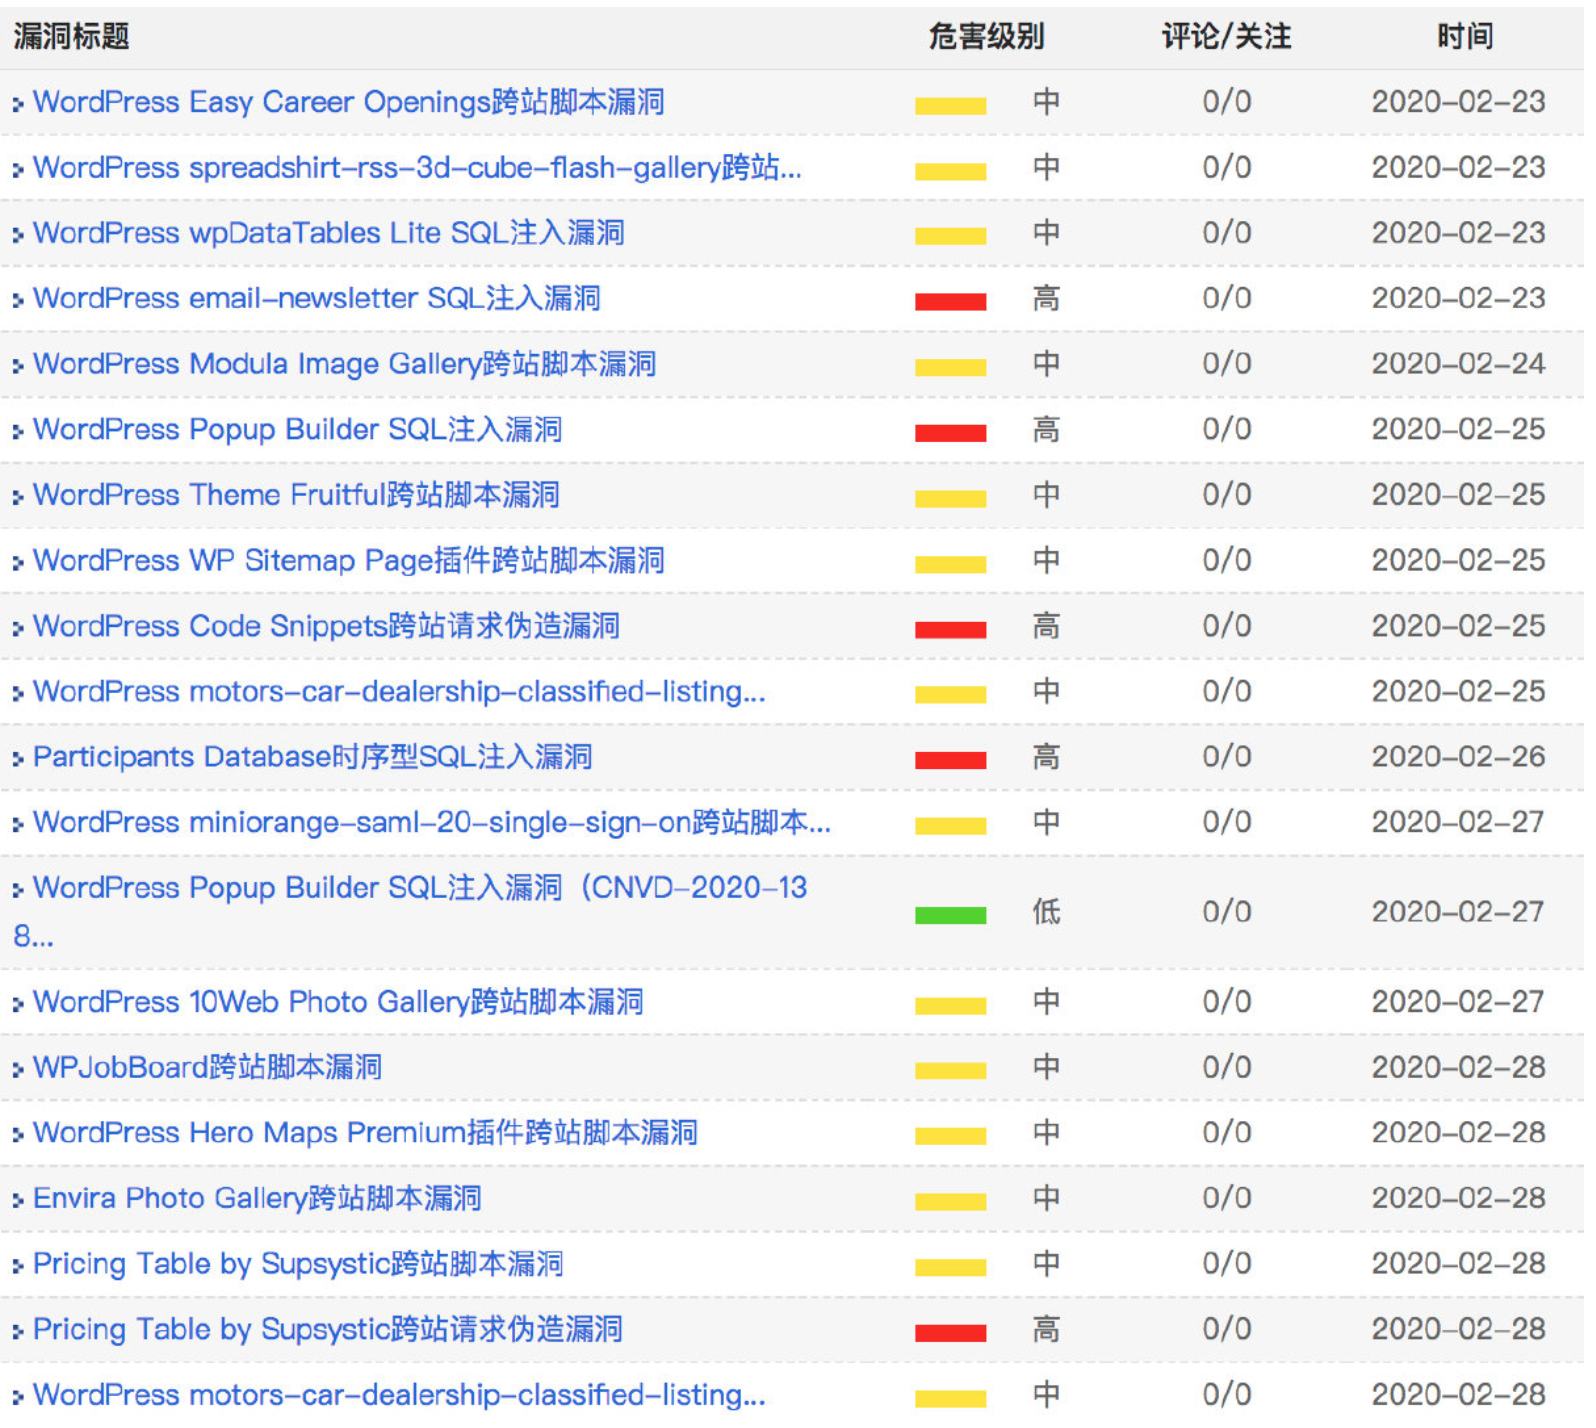Click the 漏洞标题 column header
Viewport: 1596px width, 1428px height.
(72, 37)
